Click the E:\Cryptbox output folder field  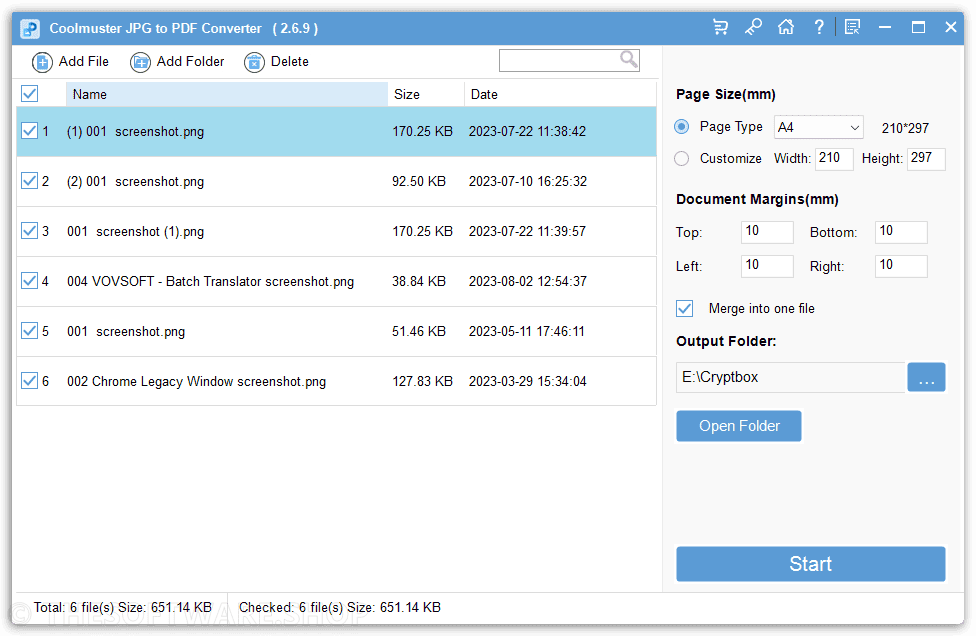coord(791,377)
